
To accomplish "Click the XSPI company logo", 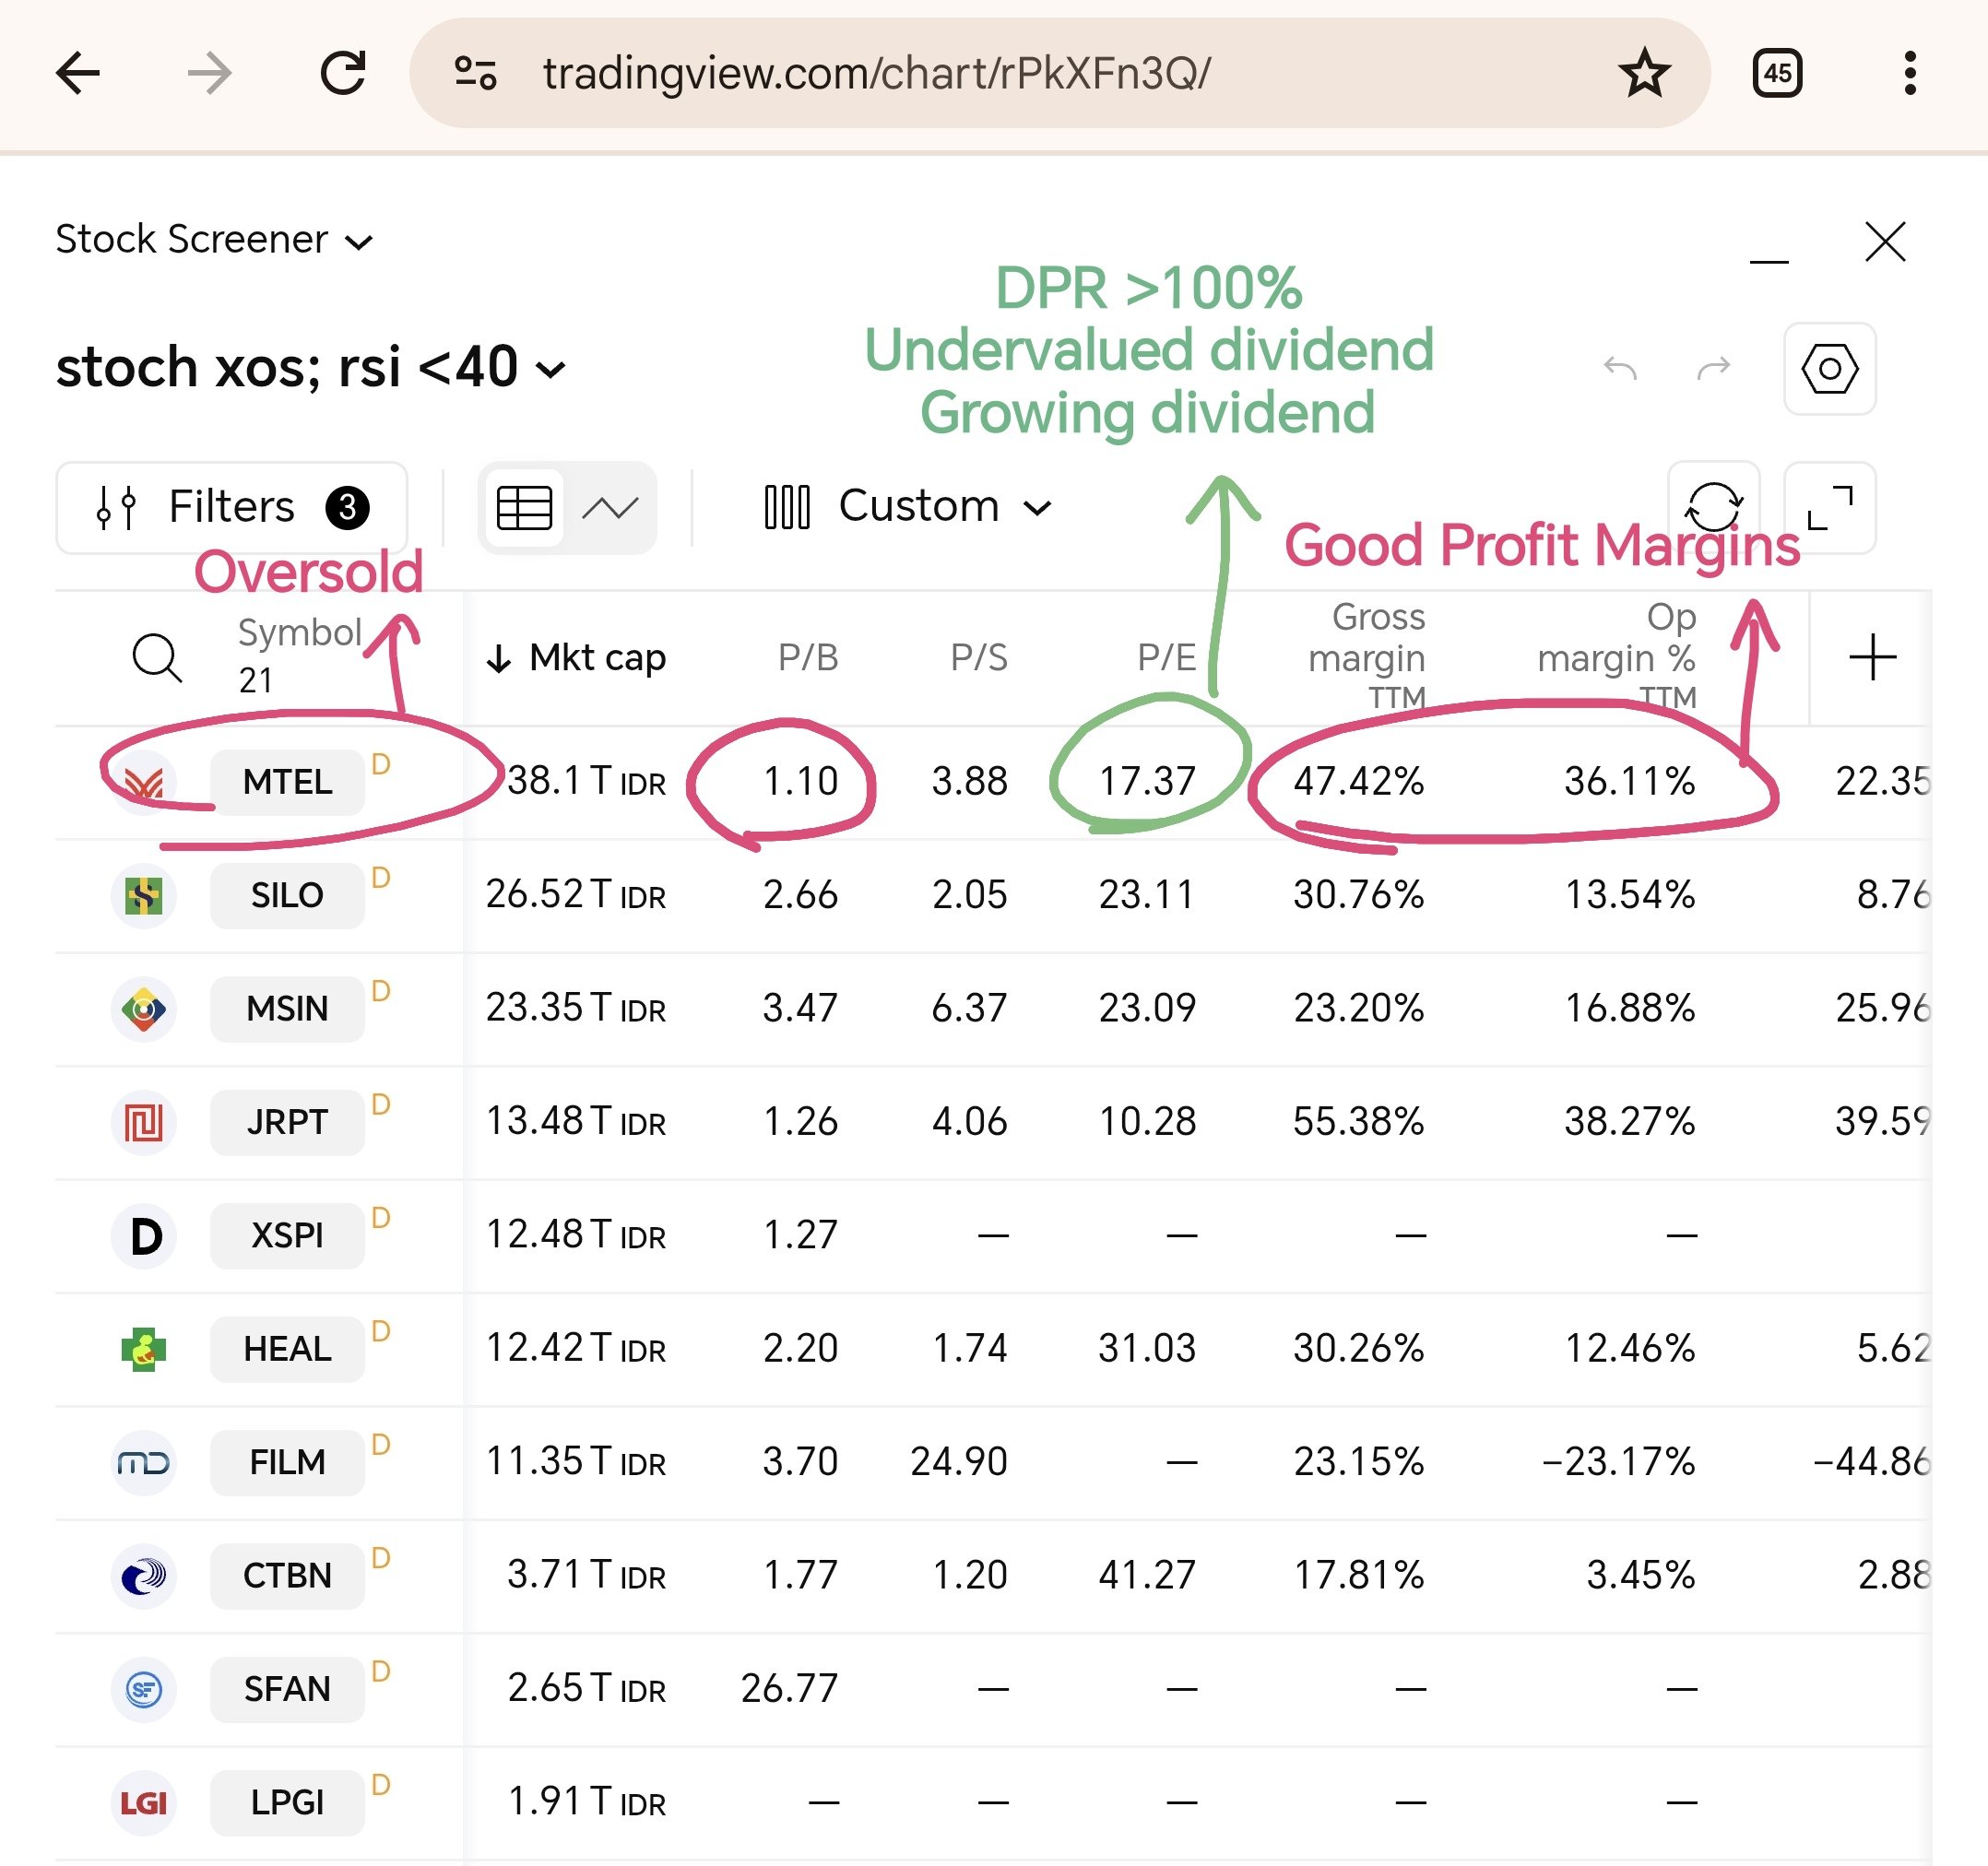I will tap(144, 1236).
